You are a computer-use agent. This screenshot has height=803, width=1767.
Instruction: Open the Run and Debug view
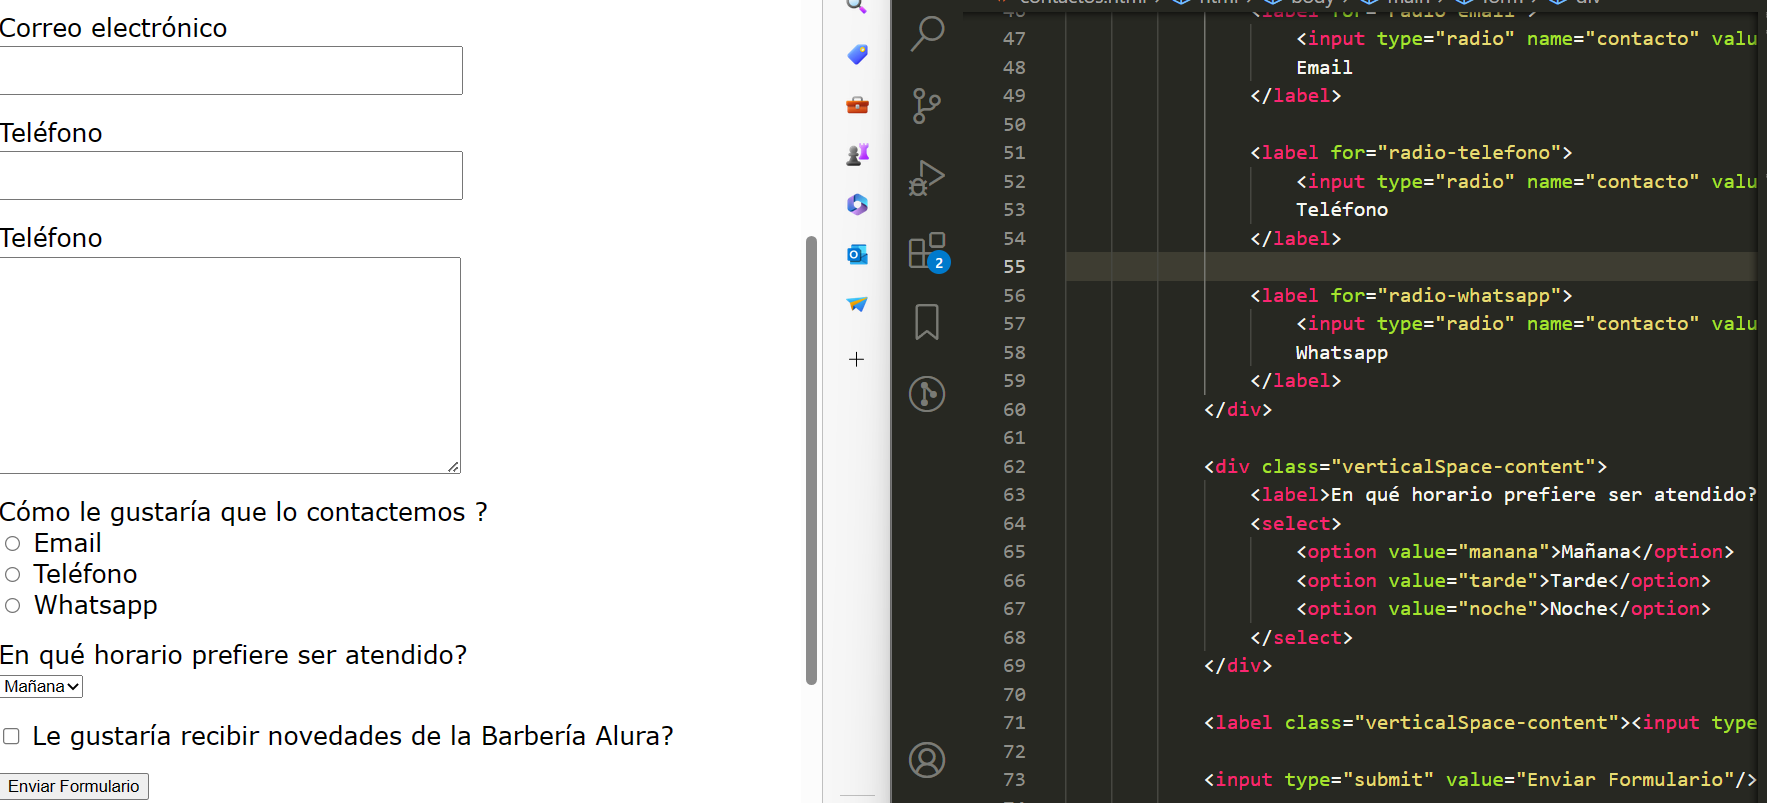pyautogui.click(x=927, y=178)
